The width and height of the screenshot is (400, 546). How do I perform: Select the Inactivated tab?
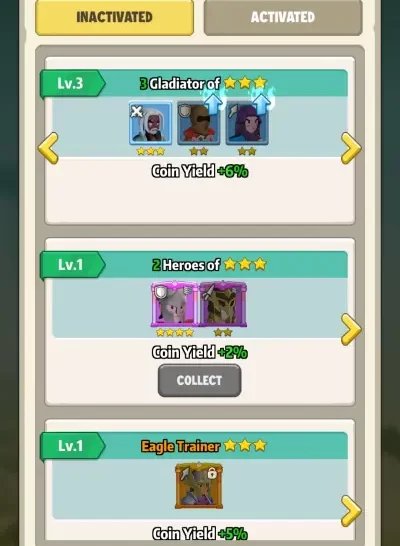(115, 17)
